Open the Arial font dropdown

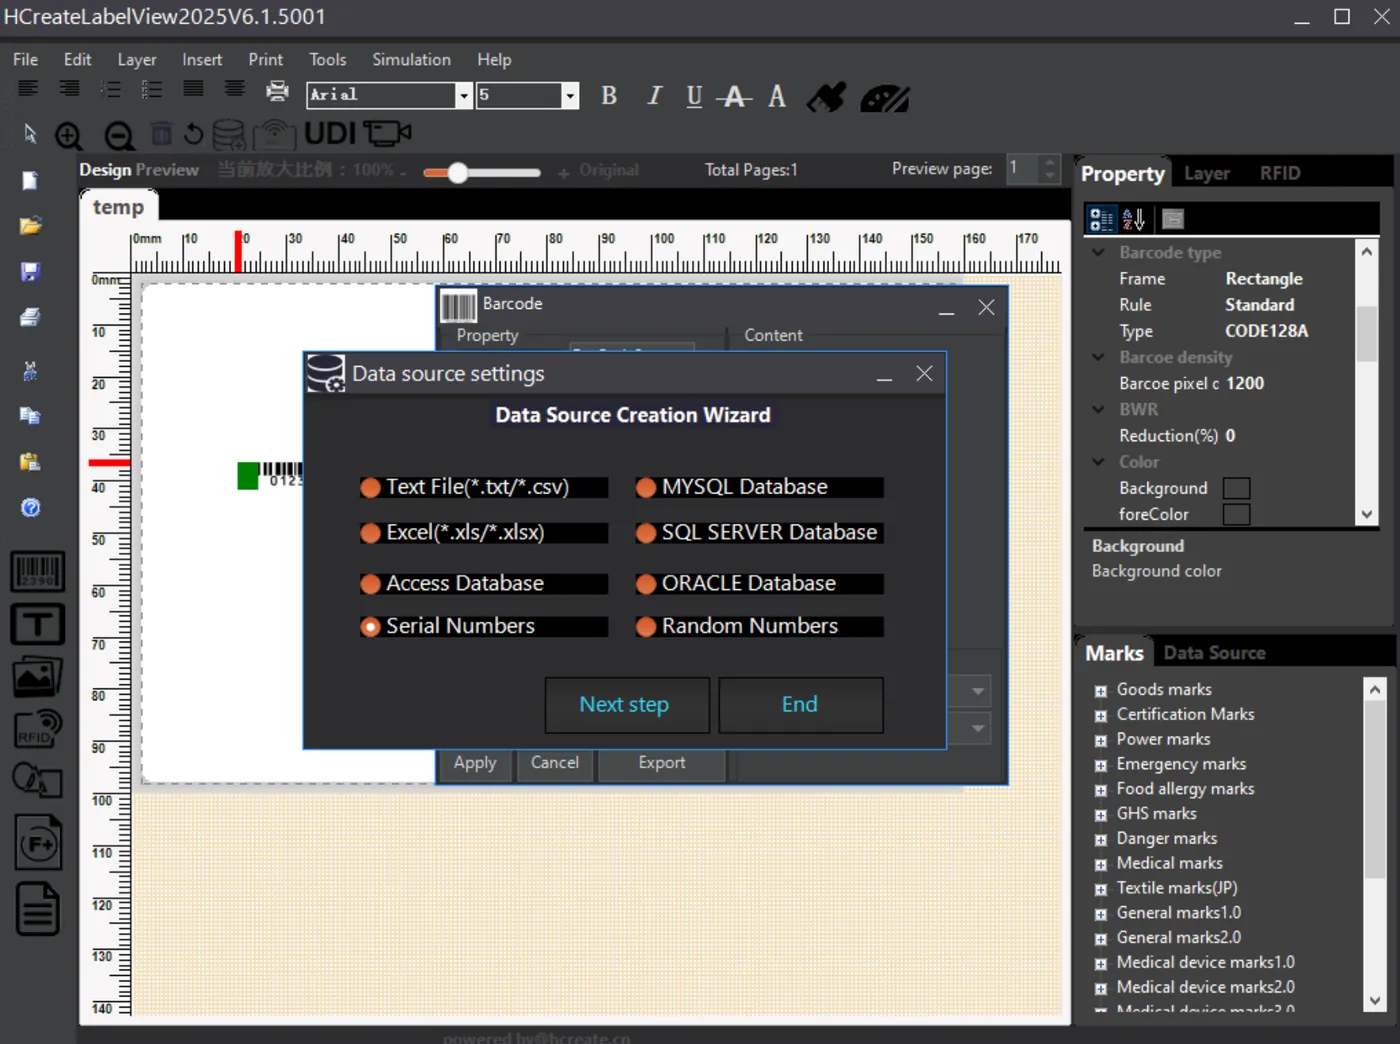pyautogui.click(x=463, y=95)
